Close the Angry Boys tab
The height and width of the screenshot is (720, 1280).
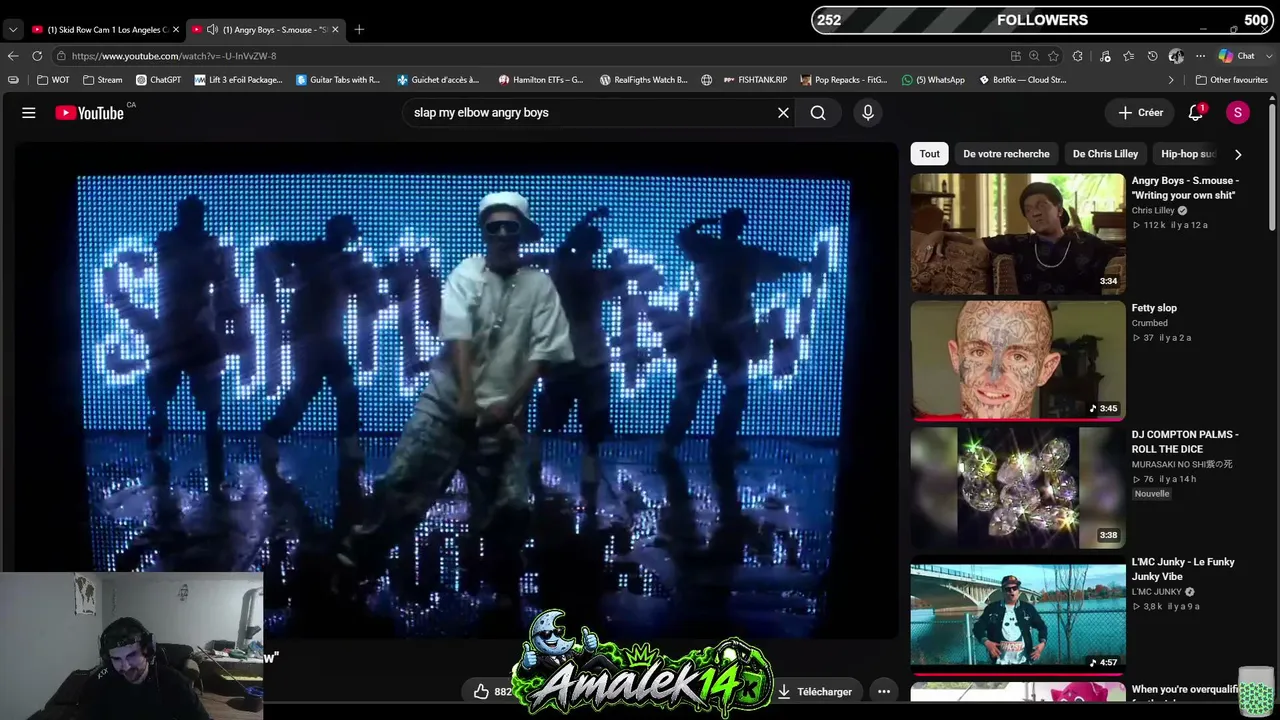pos(335,29)
